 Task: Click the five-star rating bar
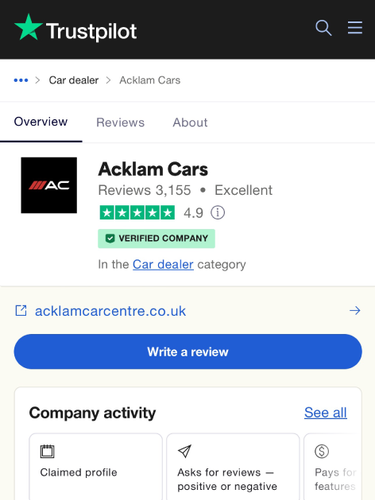coord(137,213)
